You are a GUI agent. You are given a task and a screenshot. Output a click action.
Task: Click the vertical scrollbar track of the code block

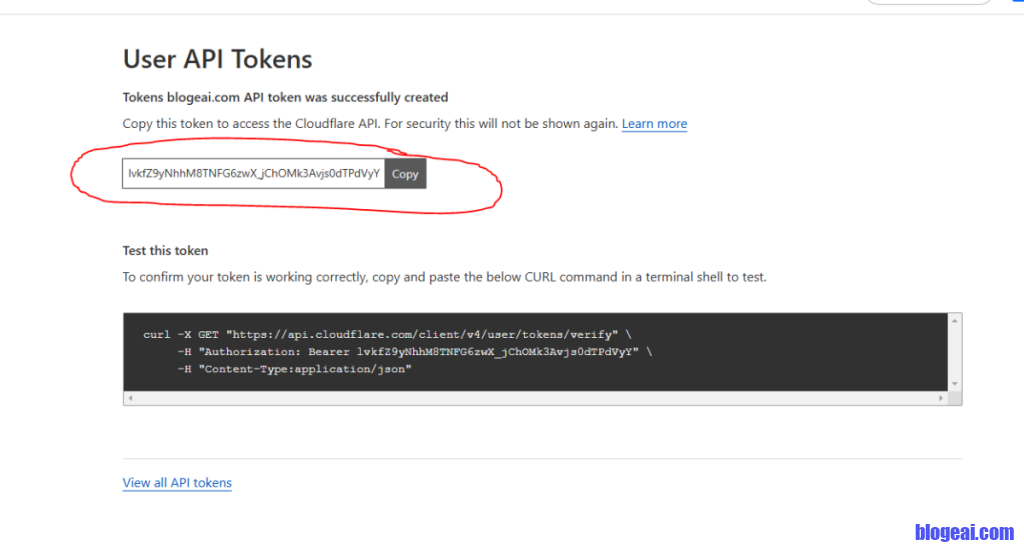955,352
